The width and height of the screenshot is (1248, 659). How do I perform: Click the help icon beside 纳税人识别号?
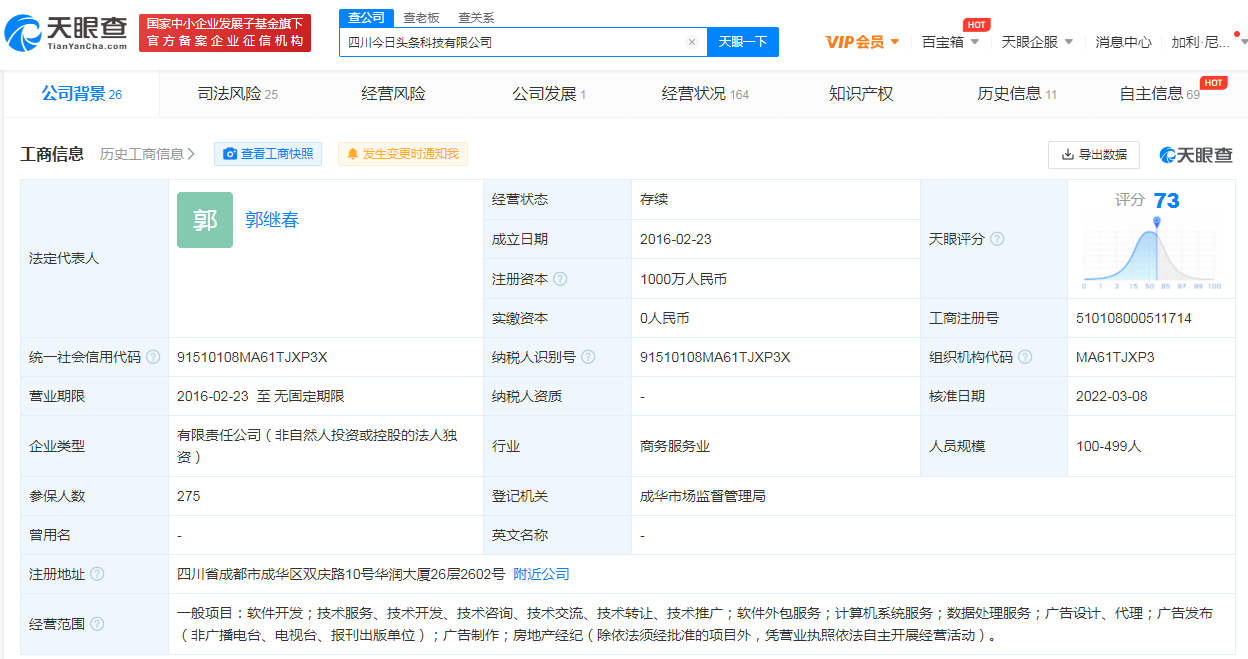pos(588,357)
